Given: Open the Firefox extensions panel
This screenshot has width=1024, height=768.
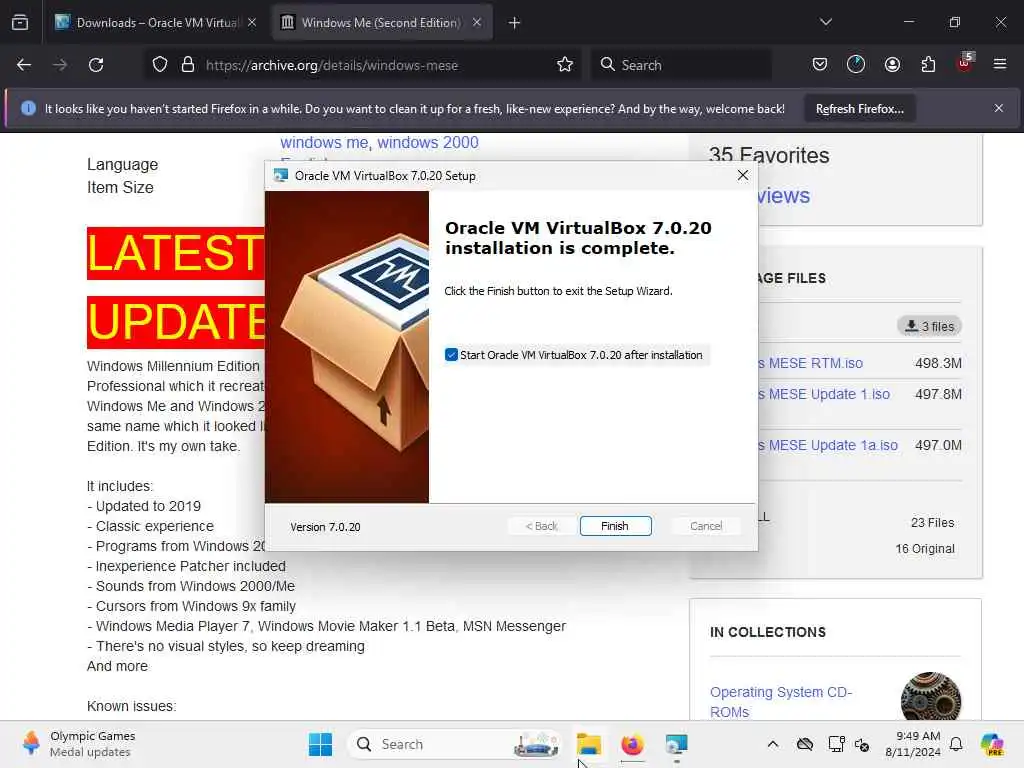Looking at the screenshot, I should pyautogui.click(x=928, y=64).
